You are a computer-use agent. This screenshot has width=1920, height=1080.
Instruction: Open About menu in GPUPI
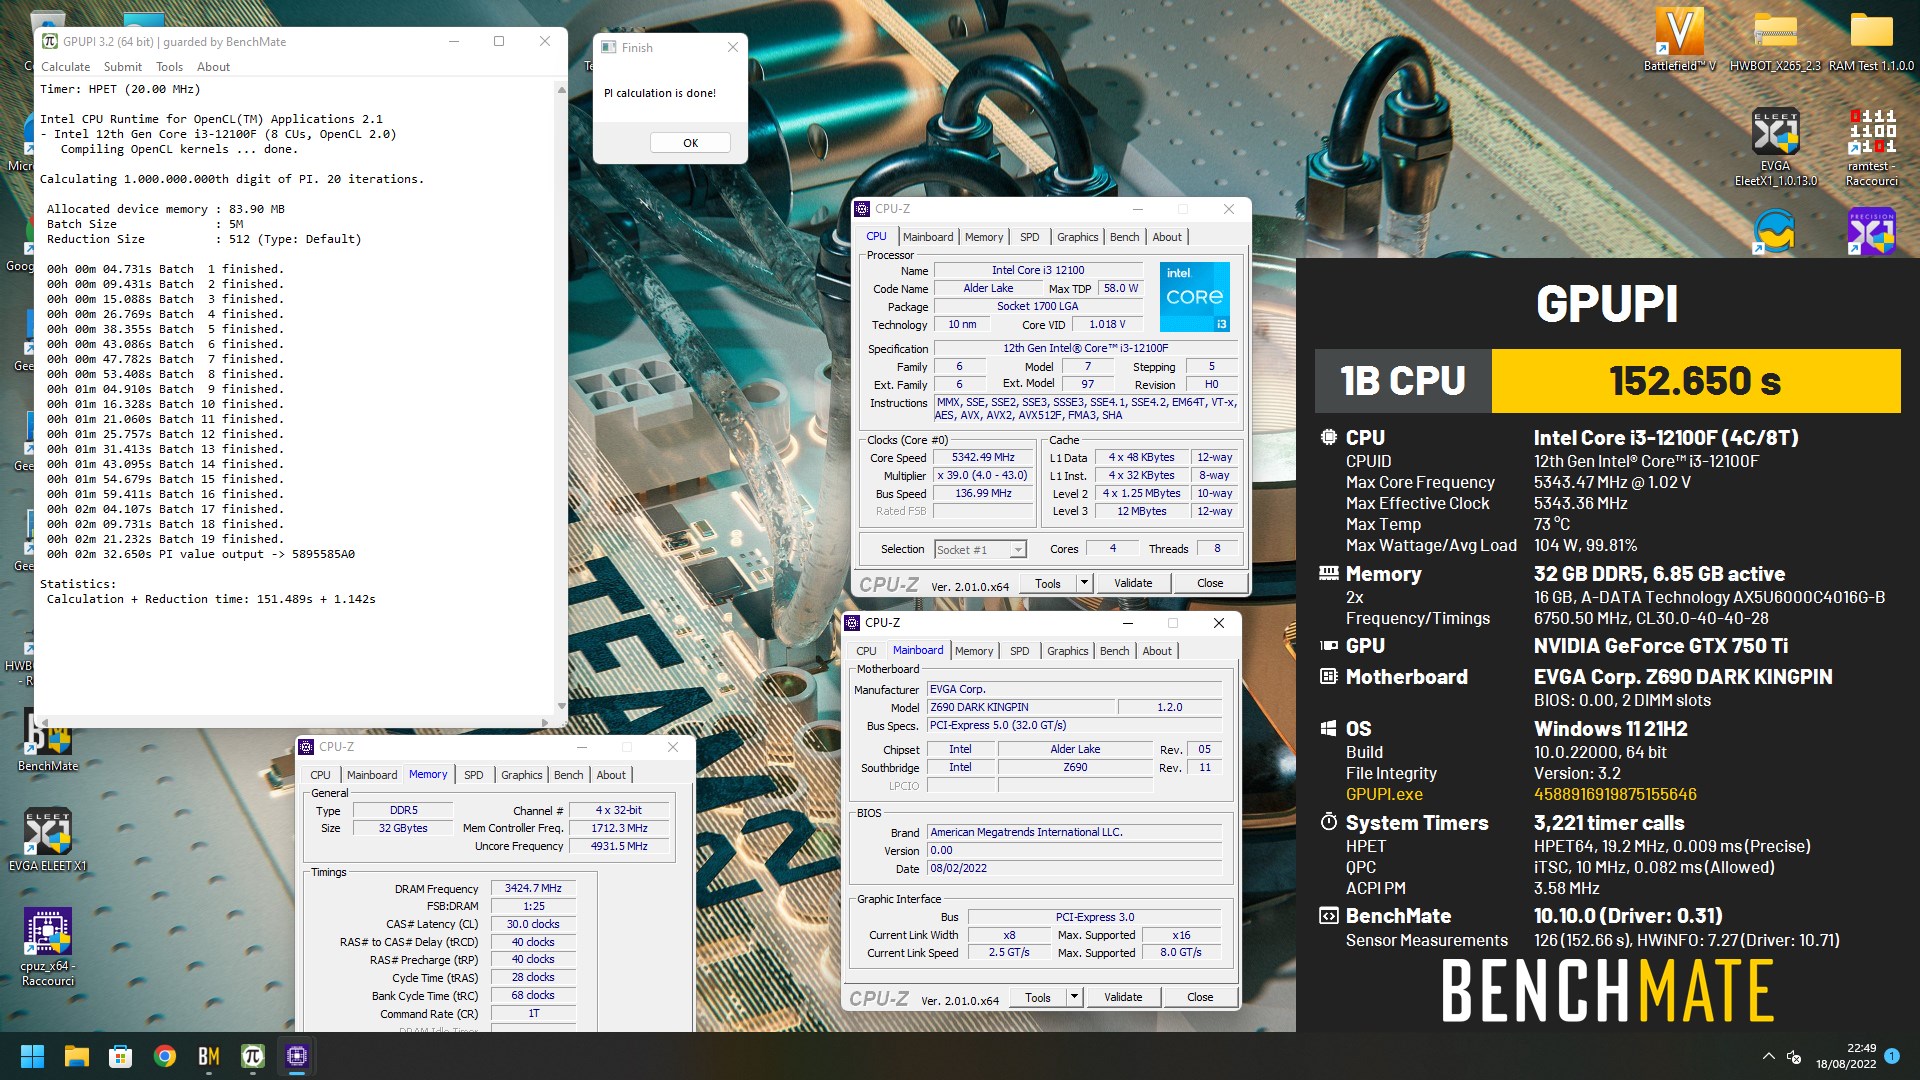213,67
